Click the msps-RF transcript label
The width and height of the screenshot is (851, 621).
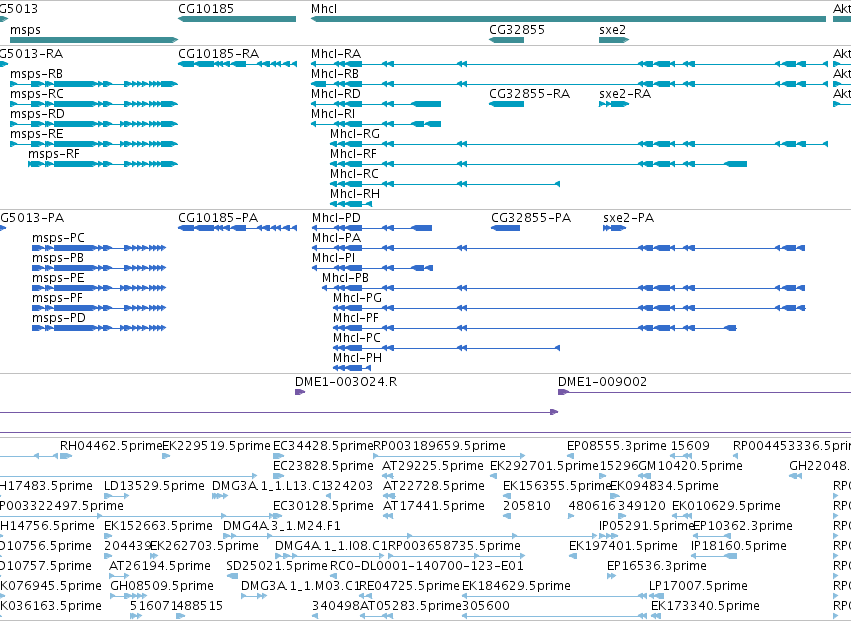pos(54,154)
